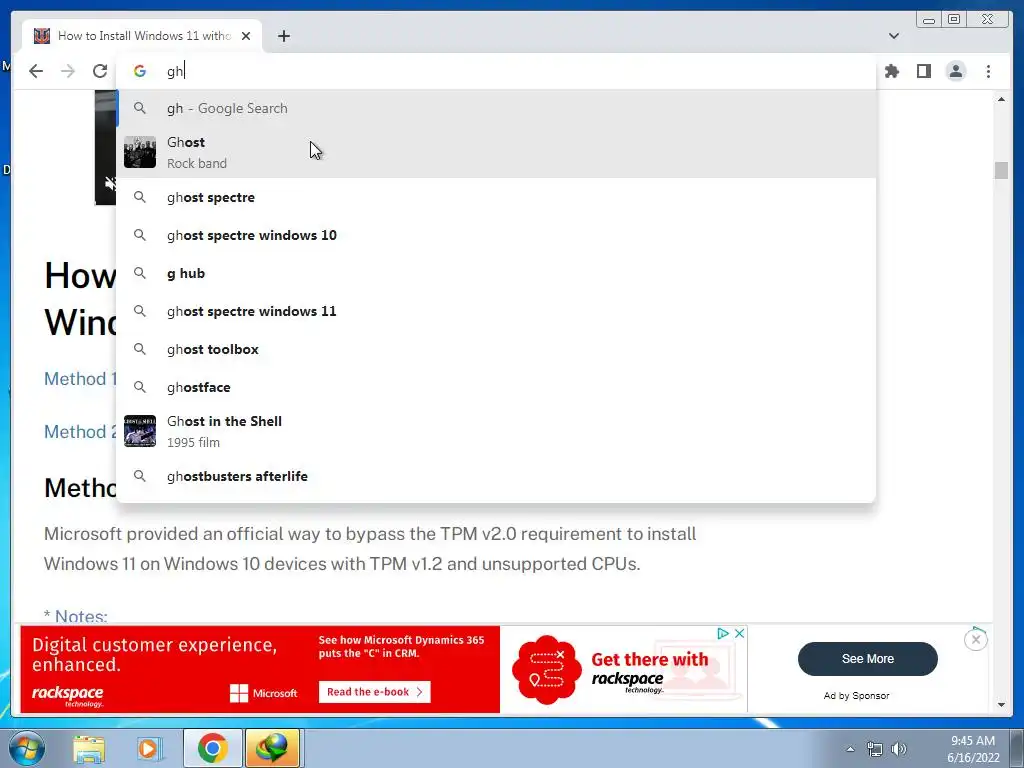
Task: Unmute the video via the muted speaker icon
Action: click(x=109, y=184)
